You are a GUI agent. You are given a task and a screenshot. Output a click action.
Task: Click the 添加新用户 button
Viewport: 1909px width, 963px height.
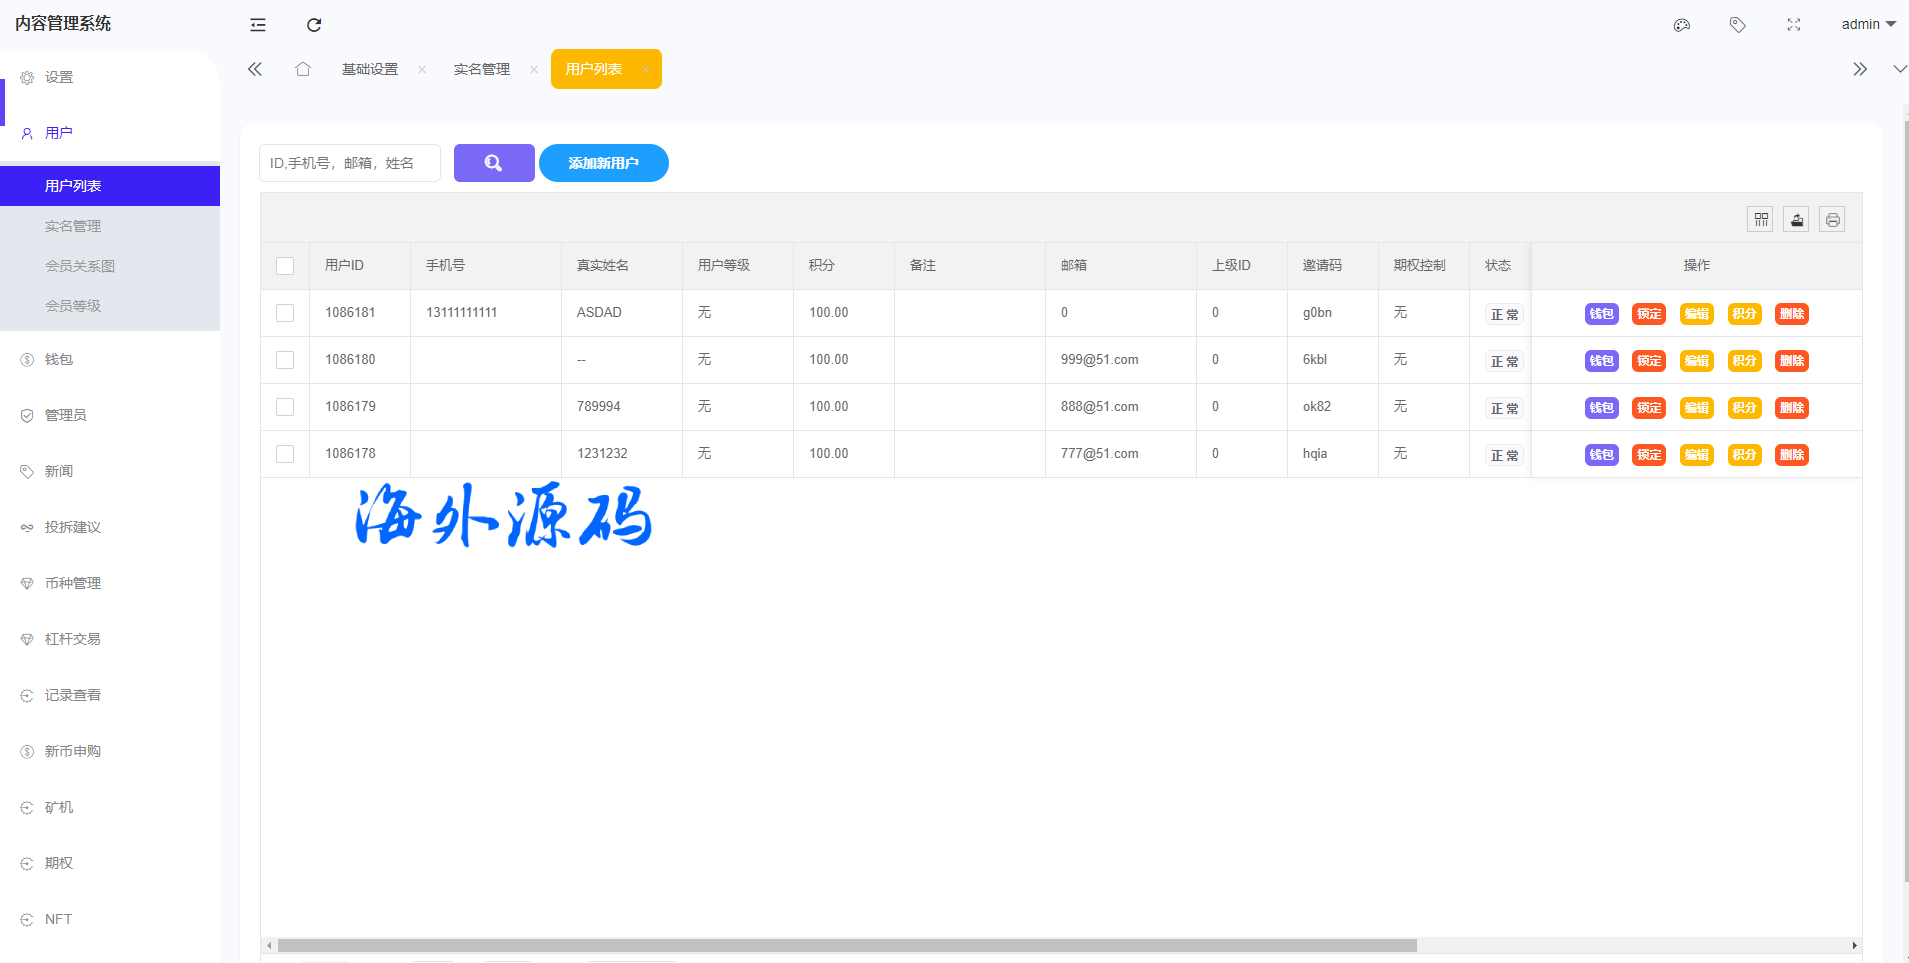(603, 163)
